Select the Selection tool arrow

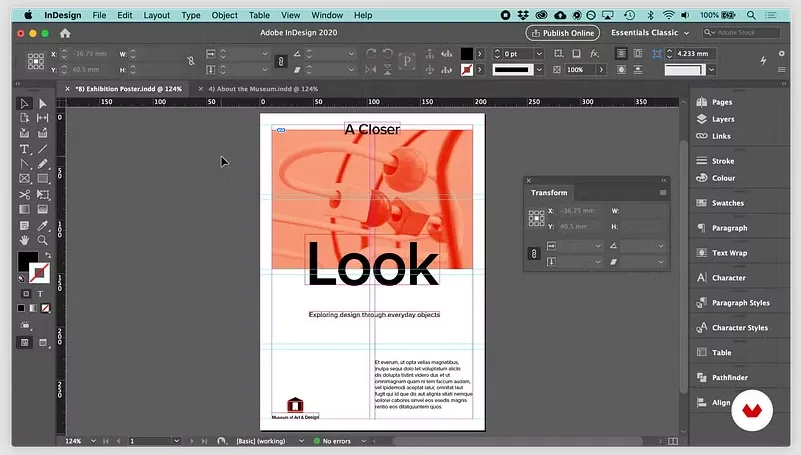pyautogui.click(x=24, y=104)
